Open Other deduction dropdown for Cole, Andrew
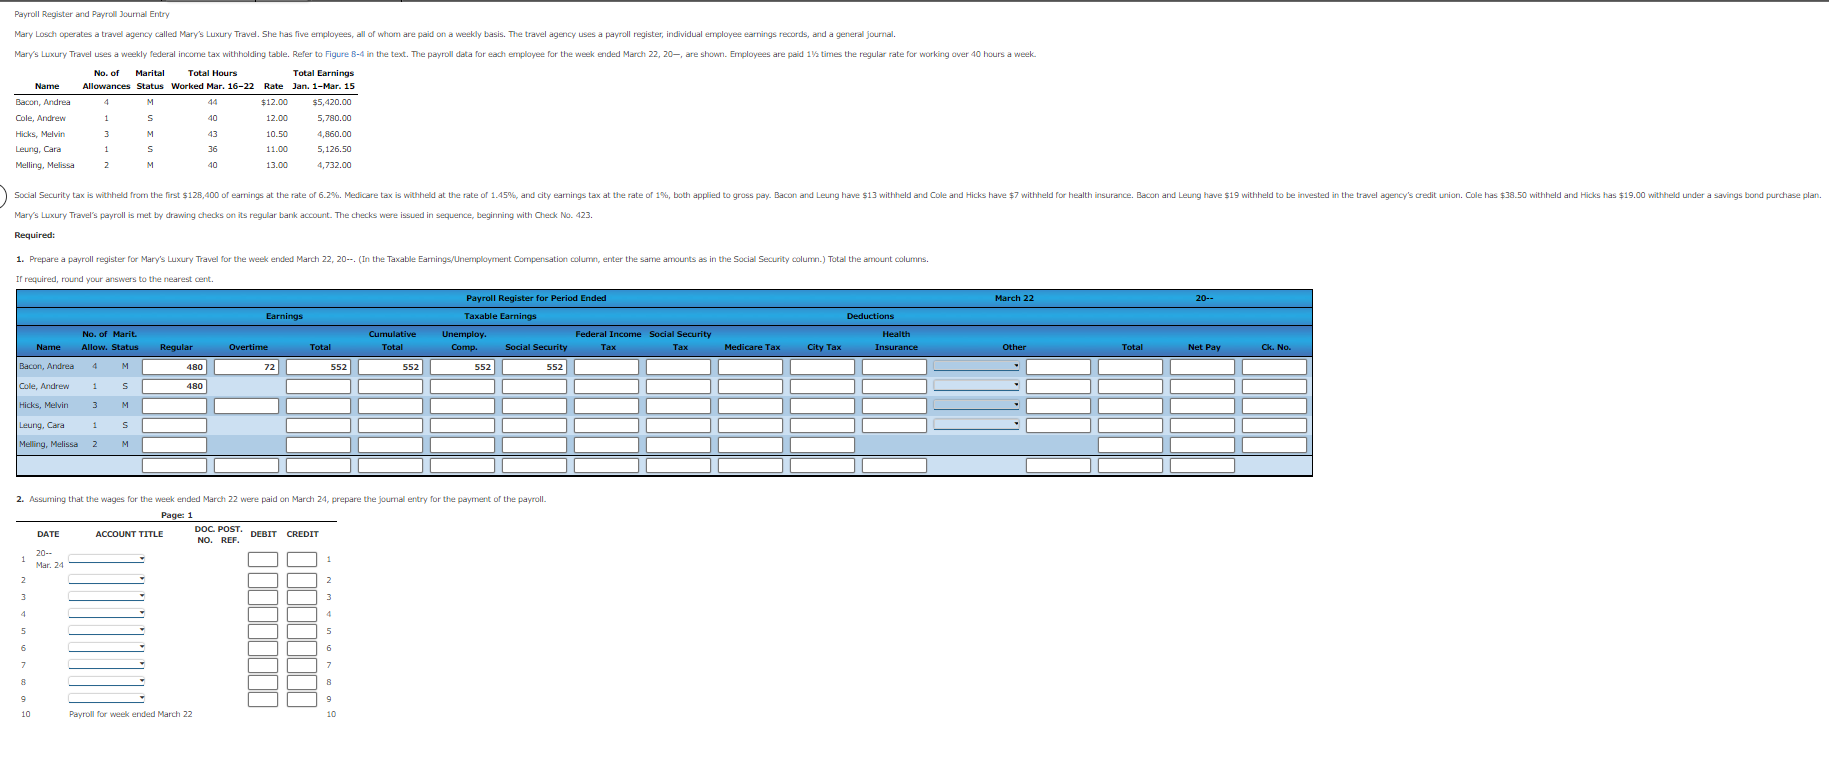1829x771 pixels. pos(976,385)
